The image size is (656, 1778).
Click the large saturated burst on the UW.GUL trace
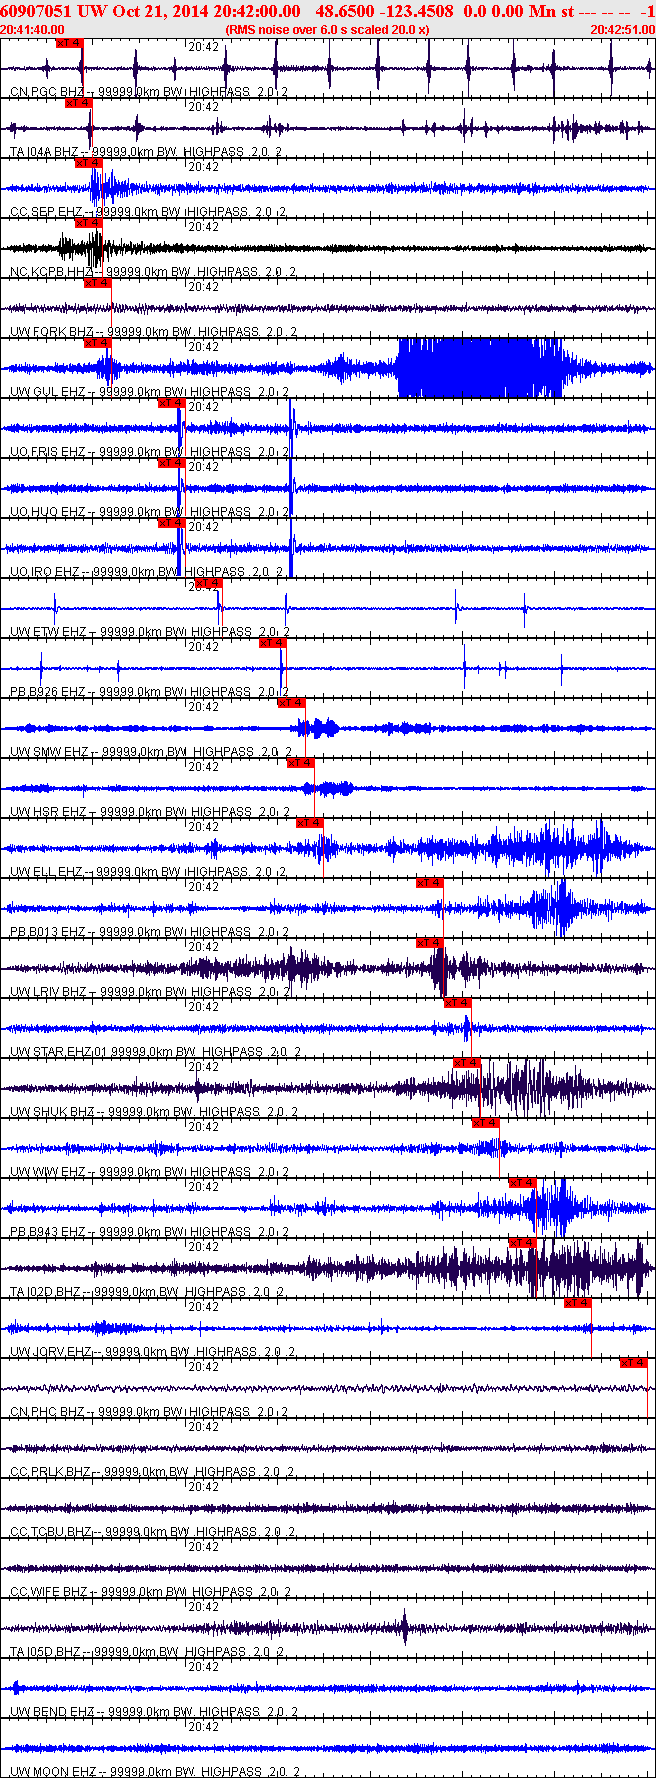pyautogui.click(x=480, y=368)
